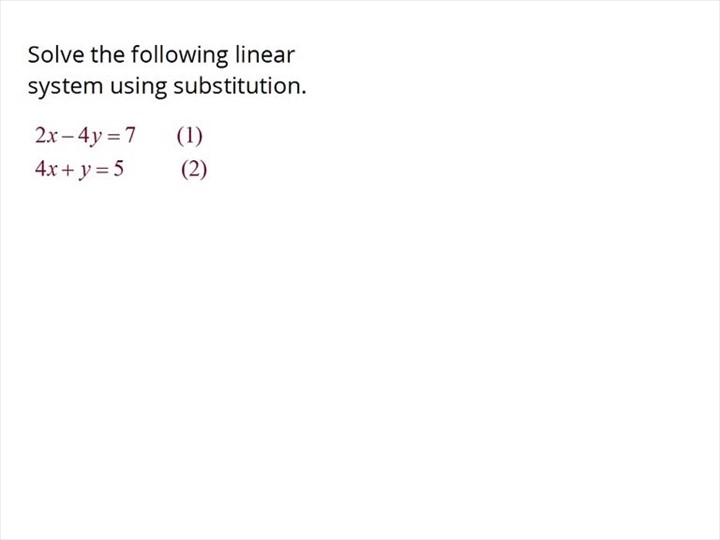Viewport: 720px width, 540px height.
Task: Click the plus sign in the second equation
Action: click(x=66, y=170)
